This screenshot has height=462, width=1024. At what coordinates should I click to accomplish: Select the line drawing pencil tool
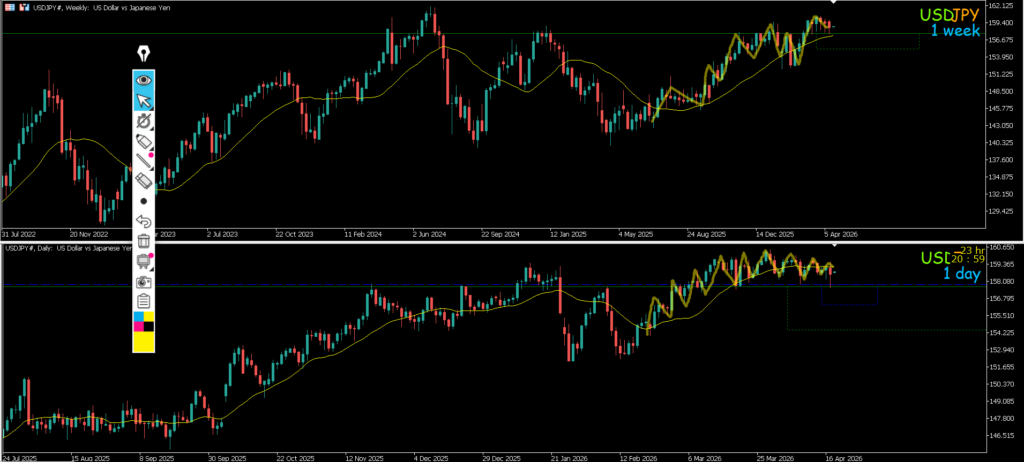coord(144,161)
